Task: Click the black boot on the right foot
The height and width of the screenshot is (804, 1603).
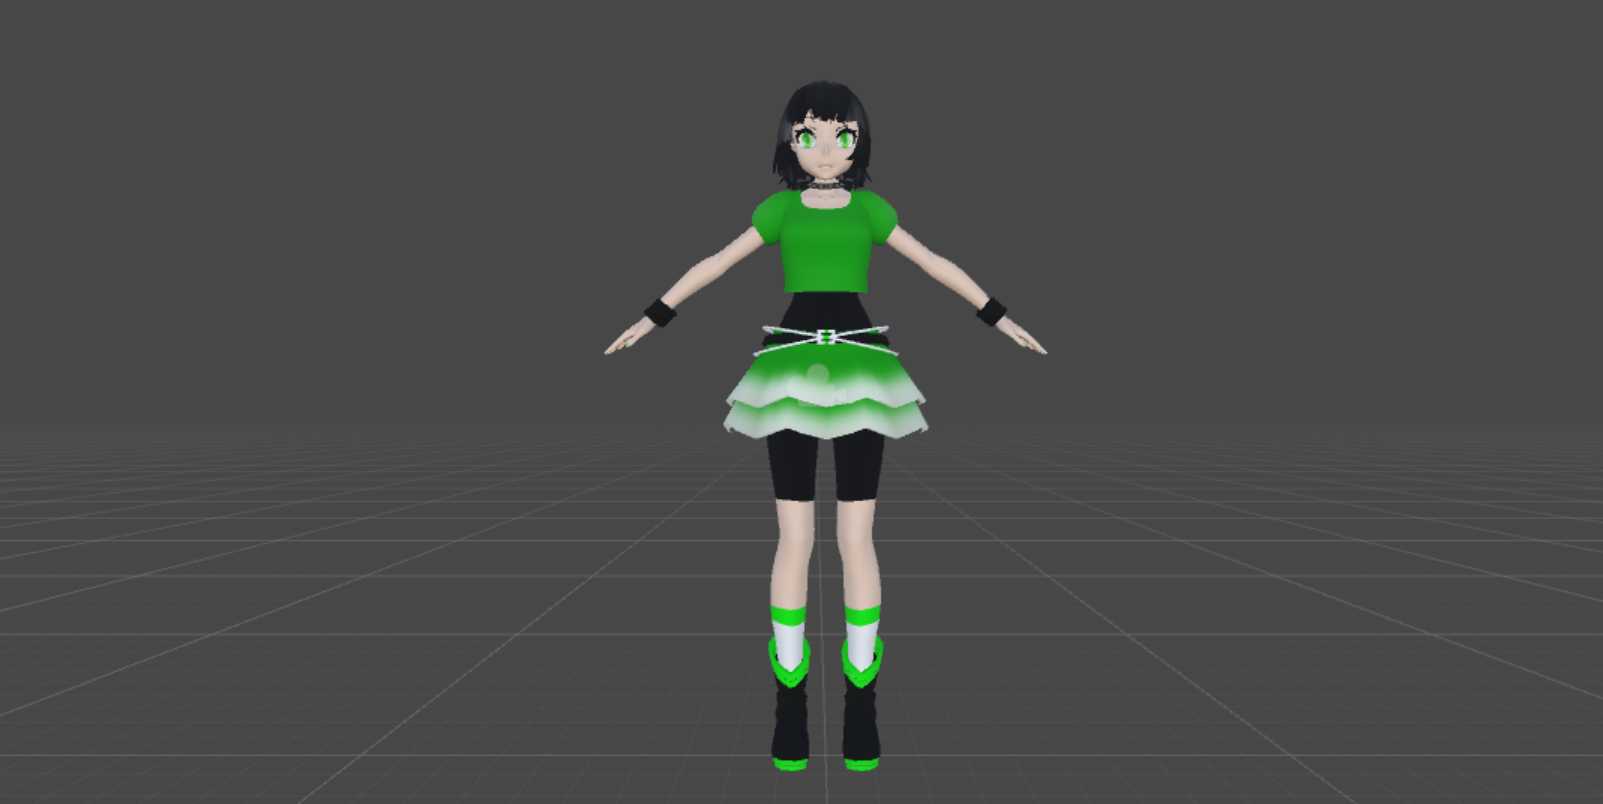Action: click(x=861, y=720)
